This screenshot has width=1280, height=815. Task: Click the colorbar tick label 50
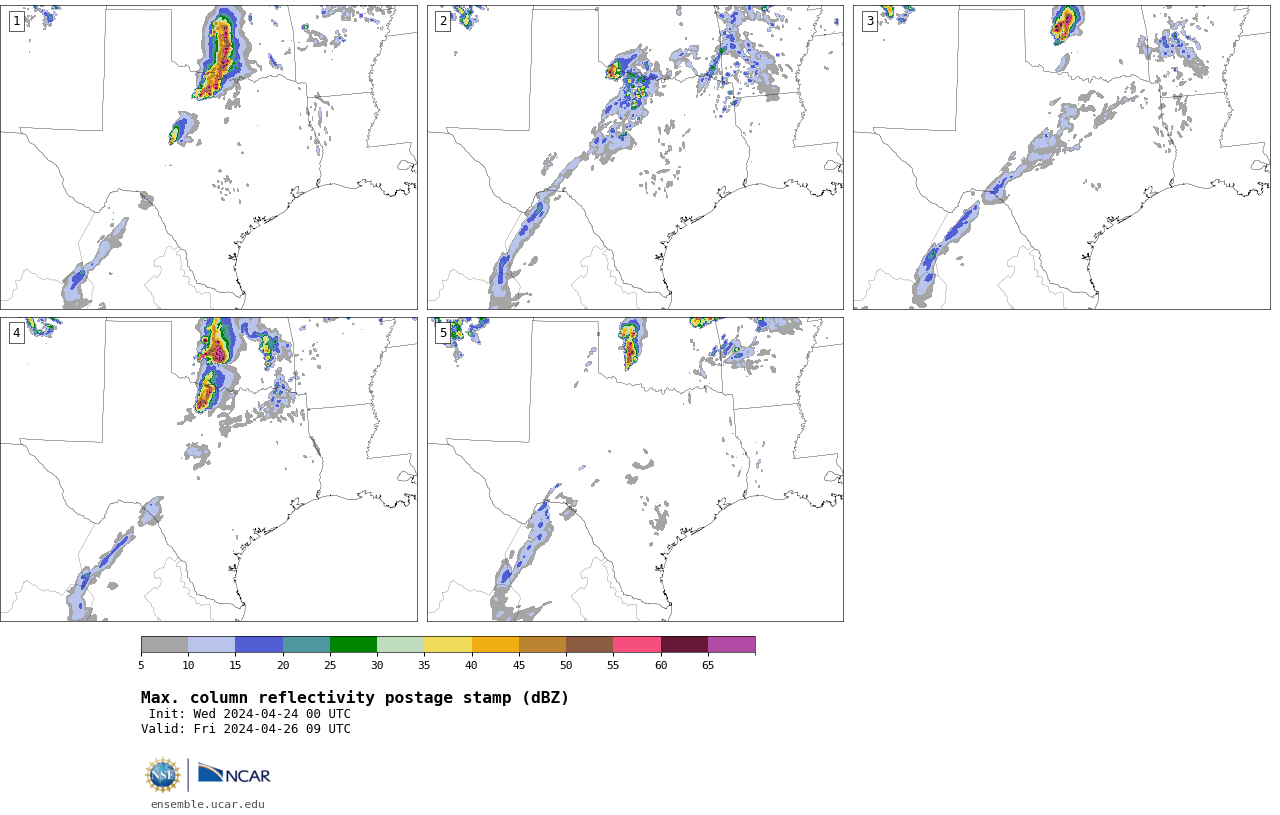click(x=566, y=665)
